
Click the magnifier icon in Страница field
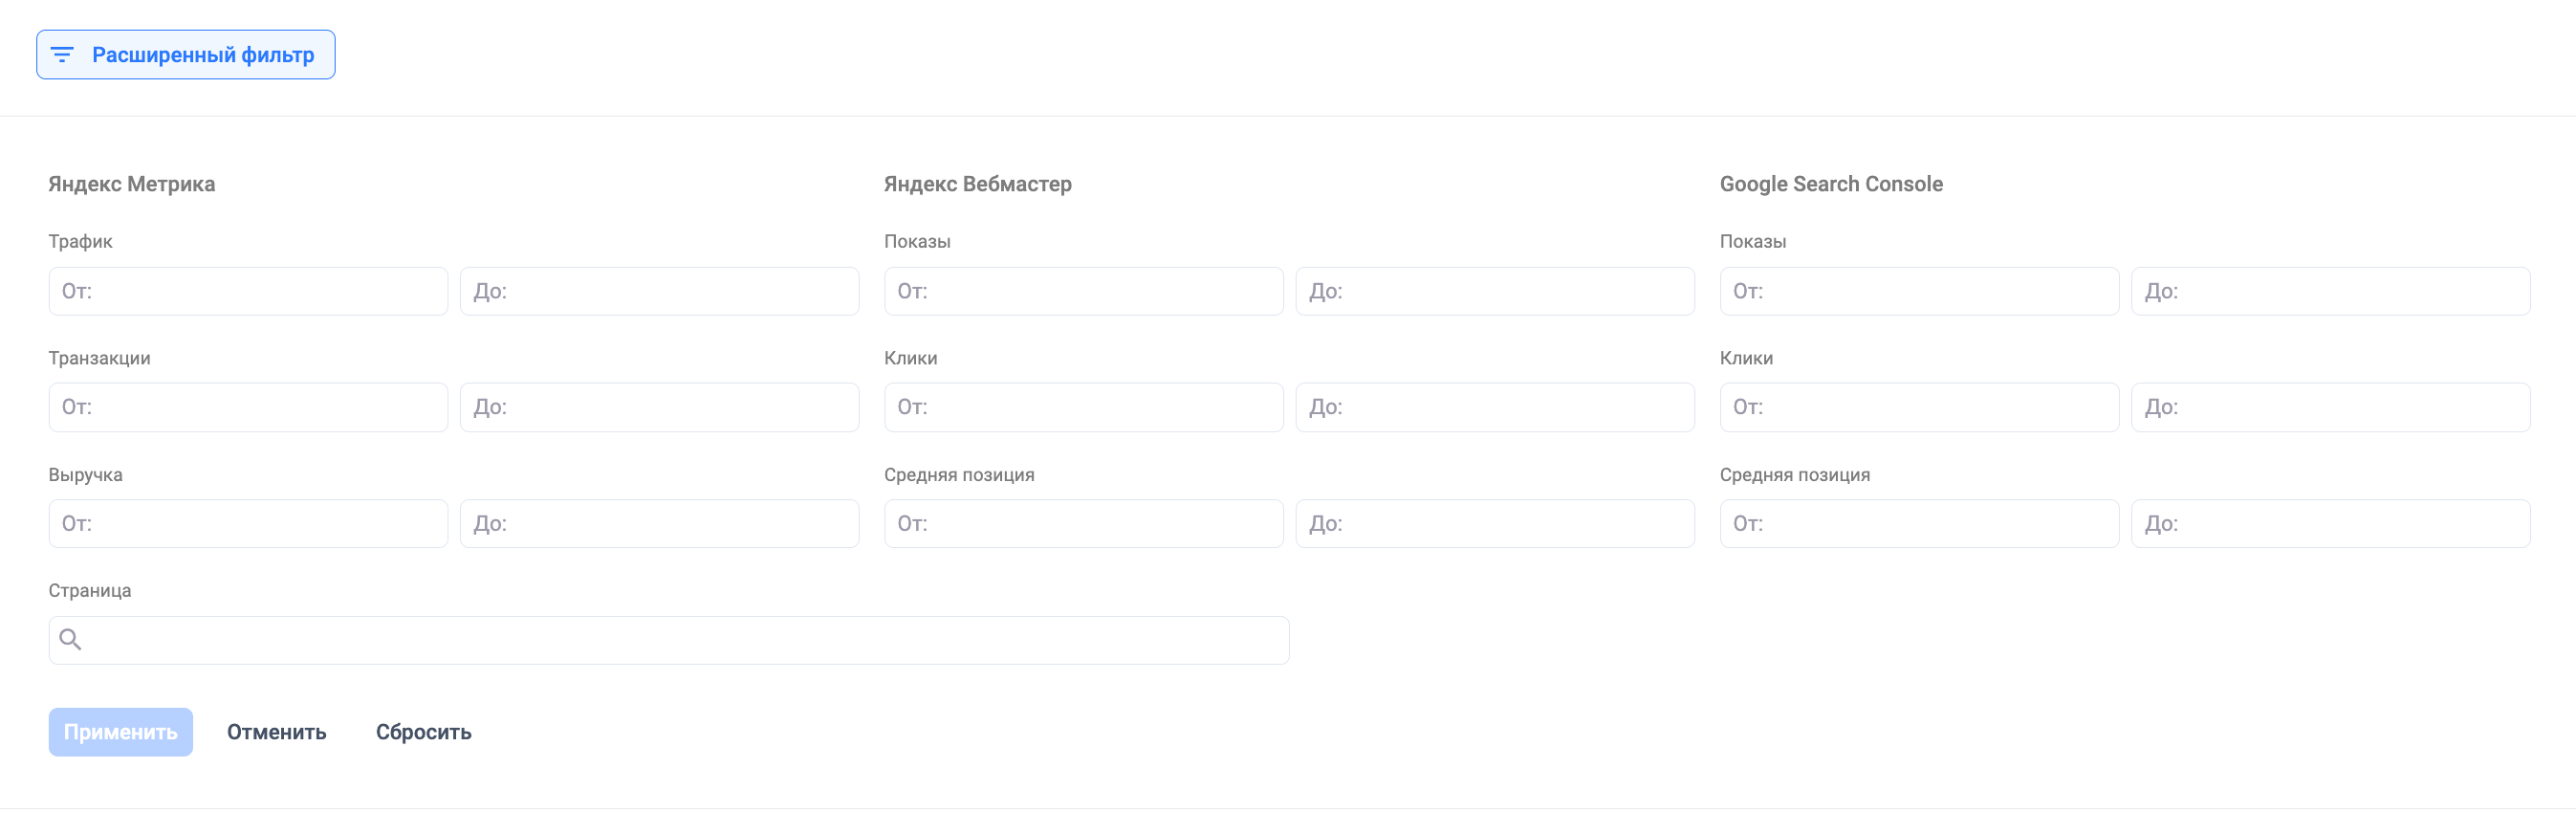[70, 640]
